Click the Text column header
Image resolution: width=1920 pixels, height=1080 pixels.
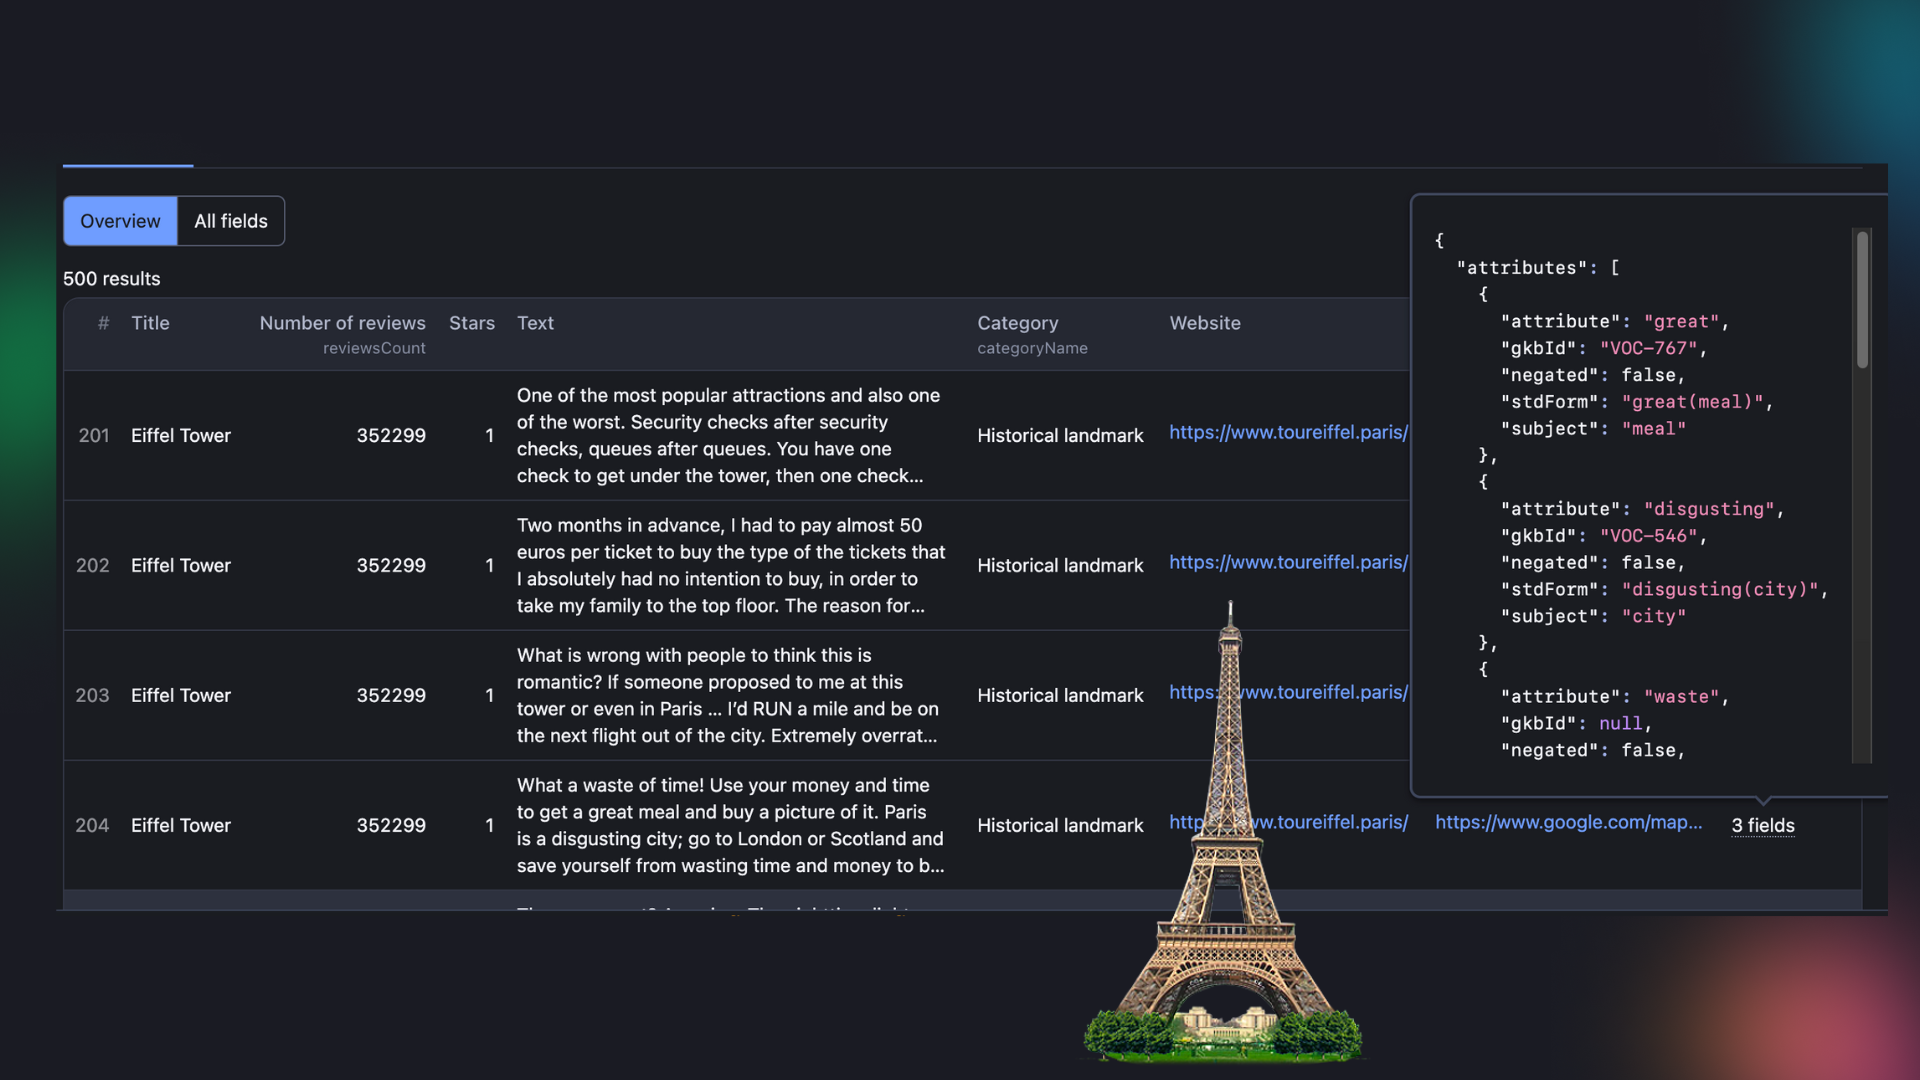535,323
